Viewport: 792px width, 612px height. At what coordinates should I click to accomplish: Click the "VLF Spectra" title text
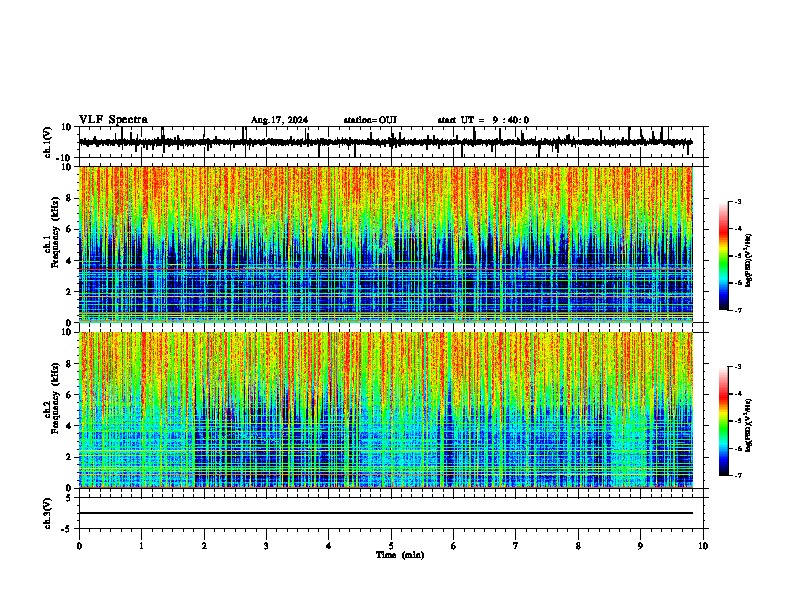click(113, 120)
